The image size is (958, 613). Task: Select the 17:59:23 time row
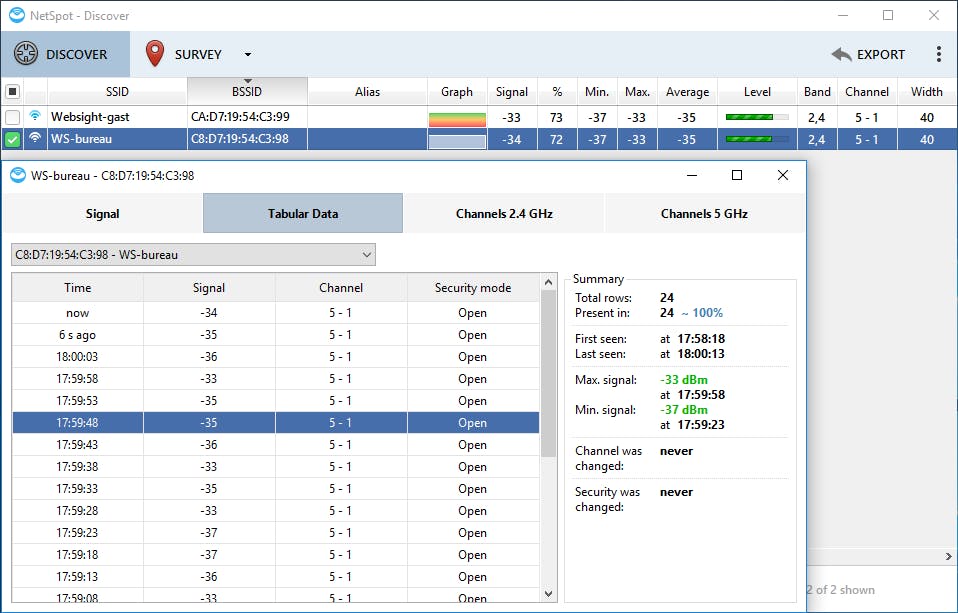tap(276, 532)
